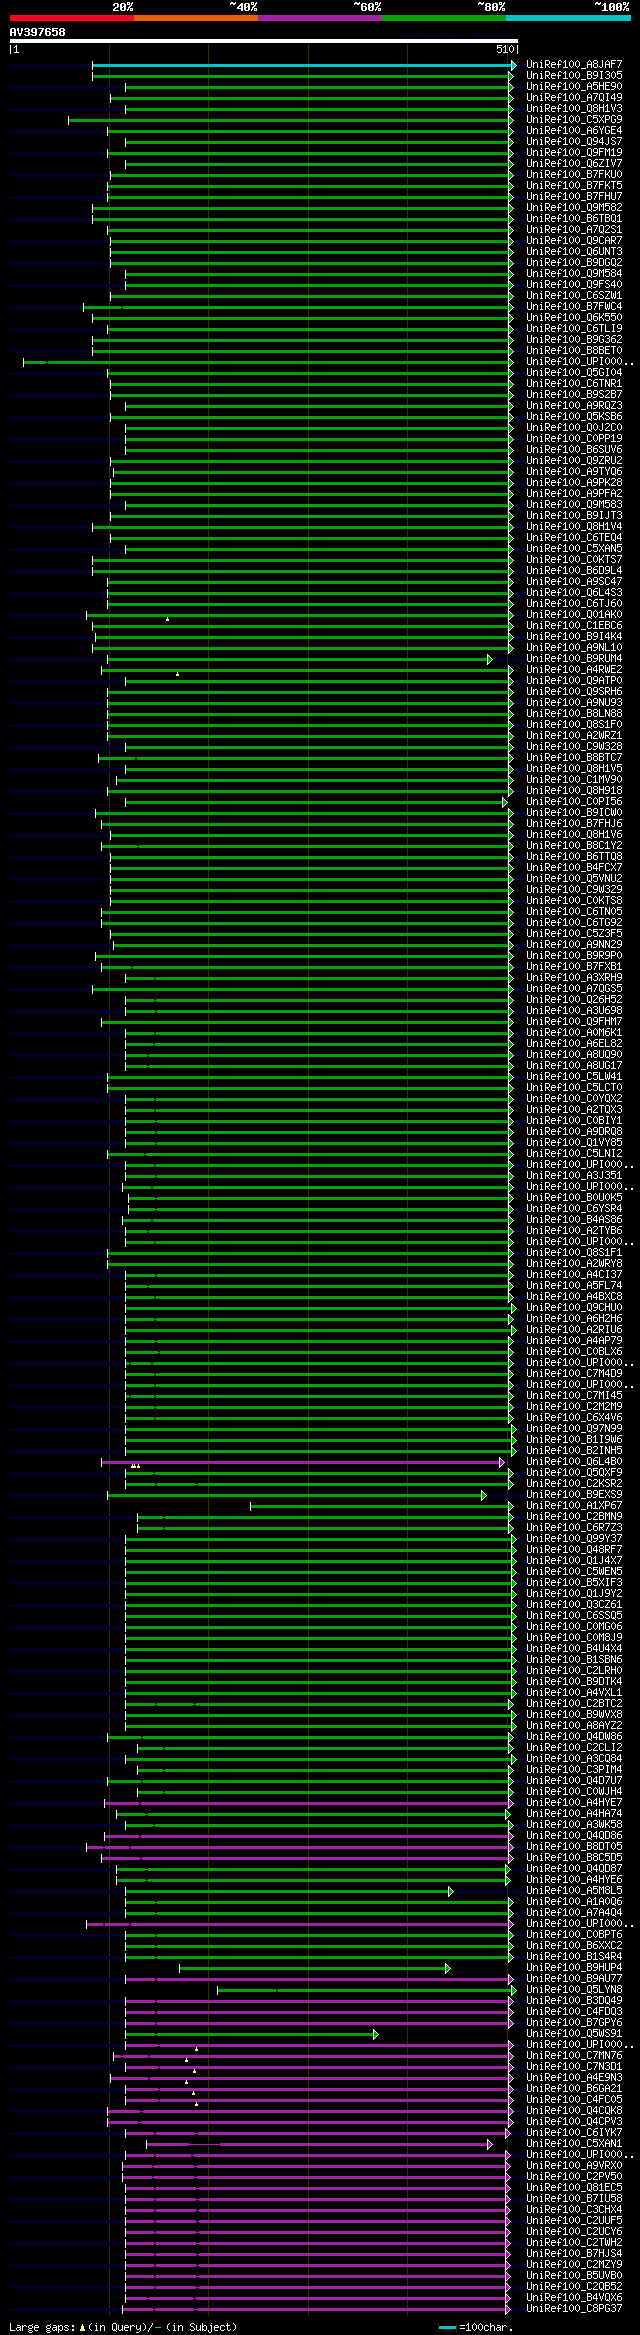Open hit UniRef100_Q9M582
The height and width of the screenshot is (2335, 640).
[x=574, y=208]
